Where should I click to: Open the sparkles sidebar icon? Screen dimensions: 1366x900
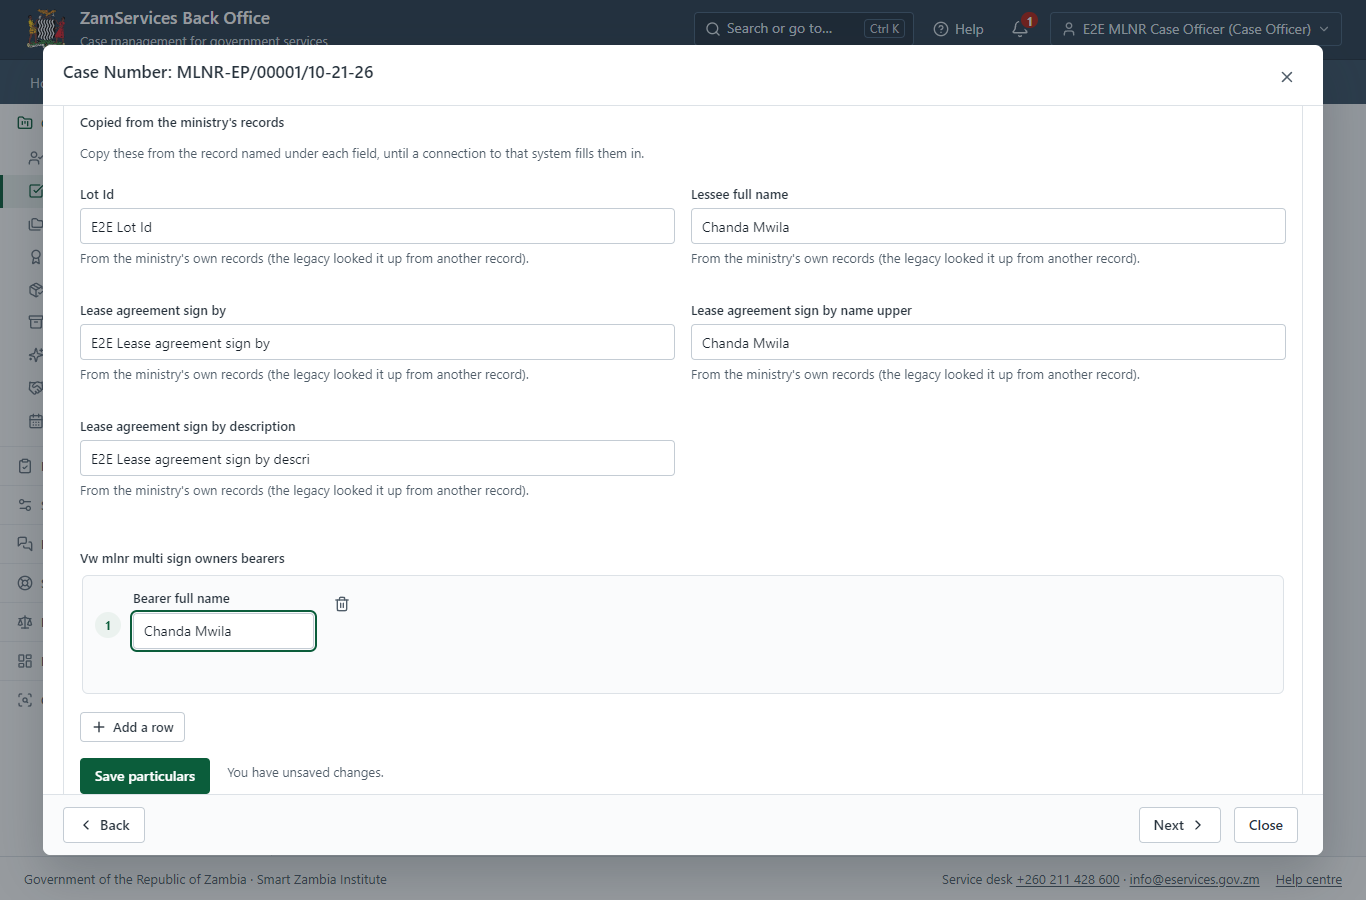35,355
